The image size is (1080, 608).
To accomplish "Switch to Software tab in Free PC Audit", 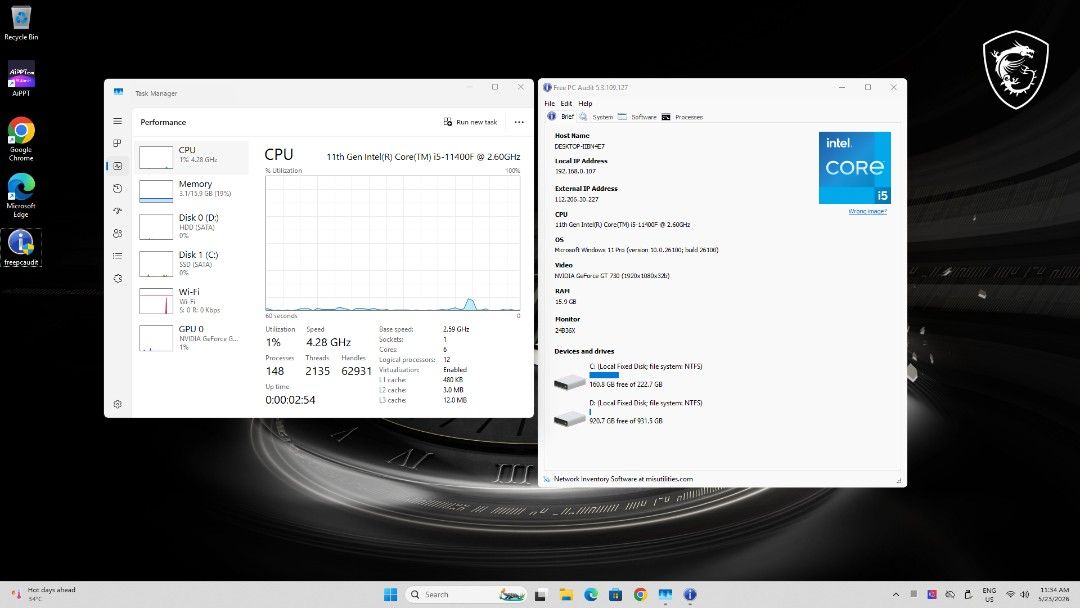I will 637,117.
